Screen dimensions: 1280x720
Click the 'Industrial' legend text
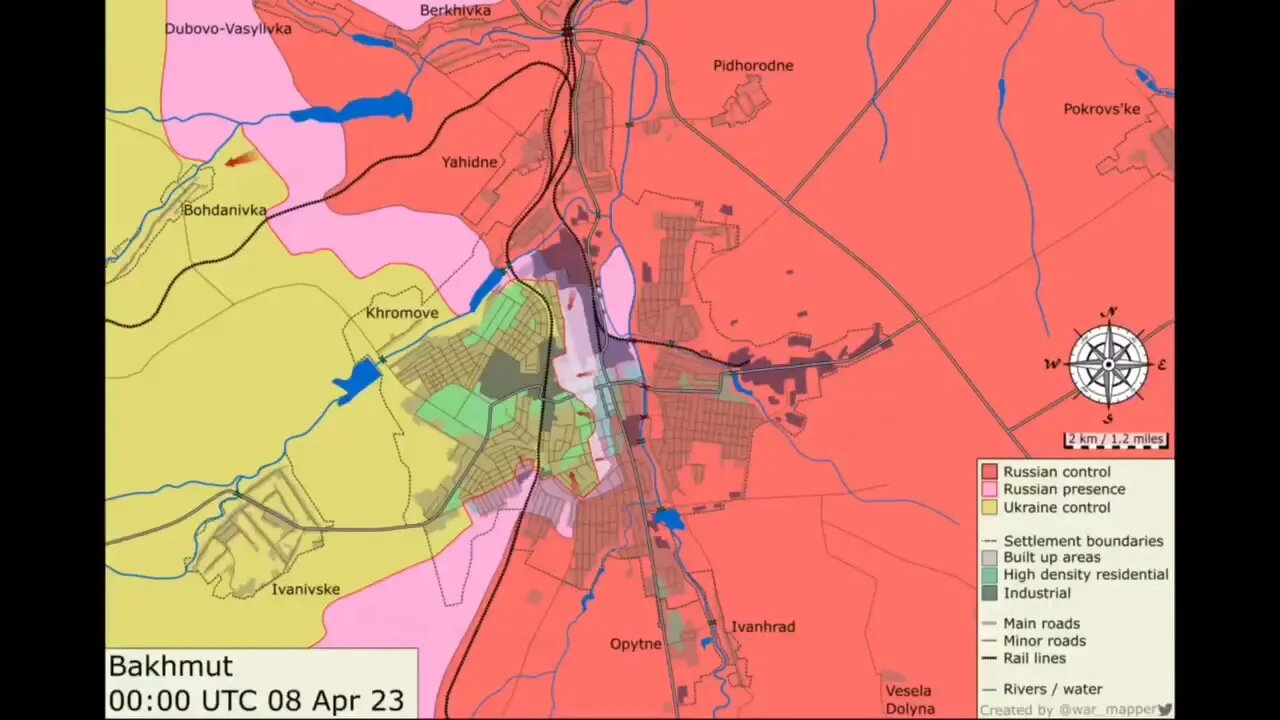coord(1037,593)
